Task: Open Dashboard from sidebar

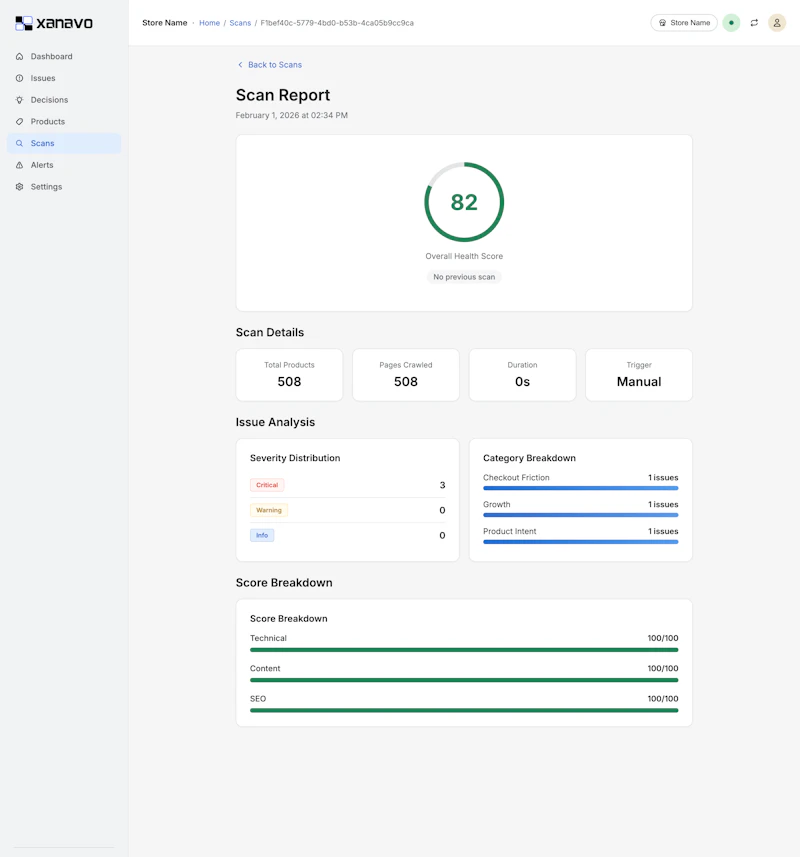Action: (x=64, y=56)
